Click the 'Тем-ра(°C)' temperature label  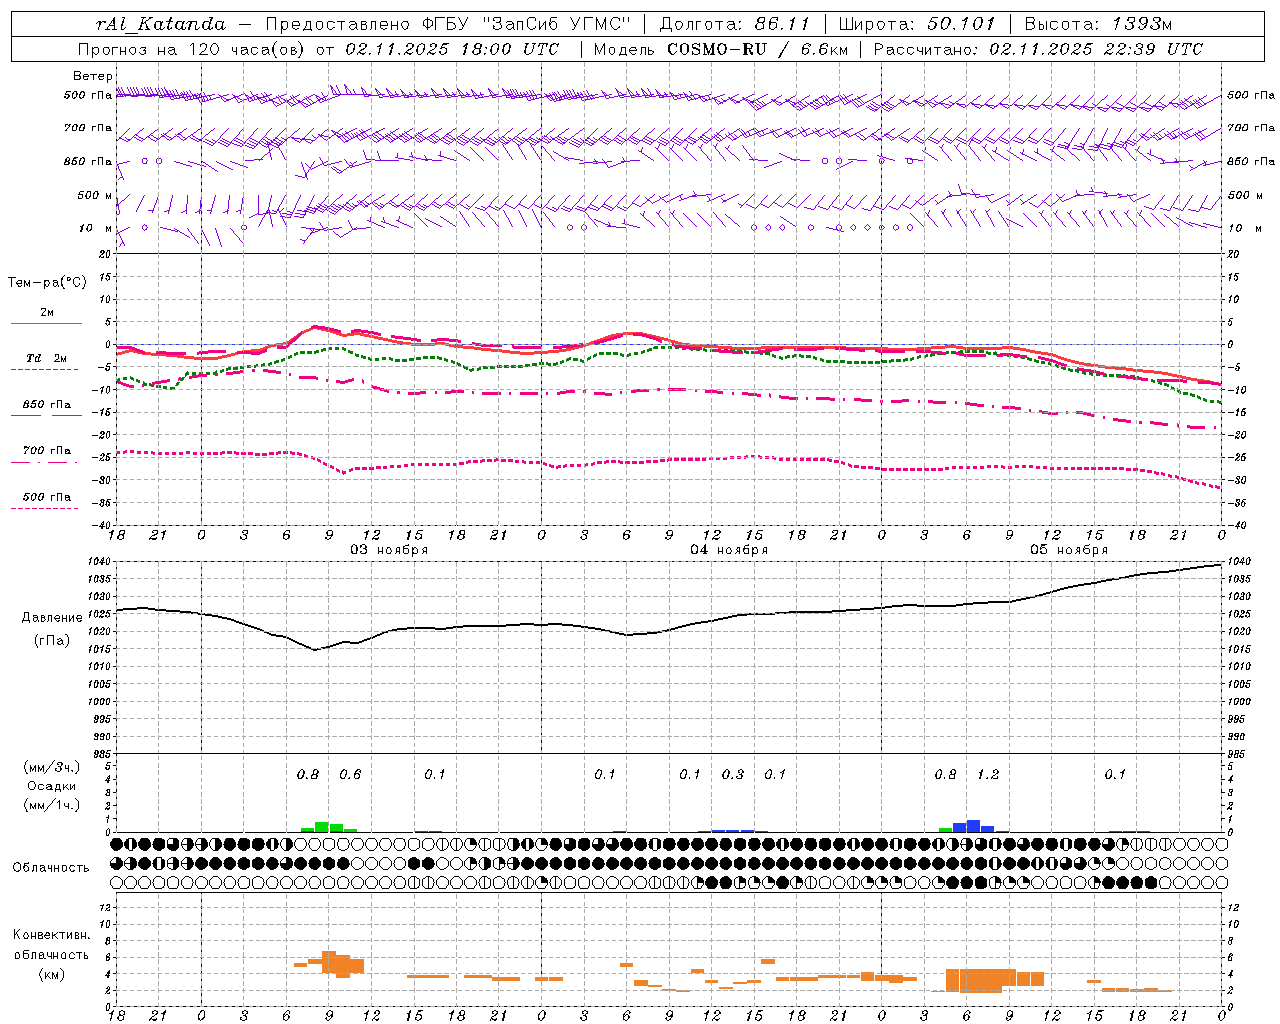click(47, 283)
